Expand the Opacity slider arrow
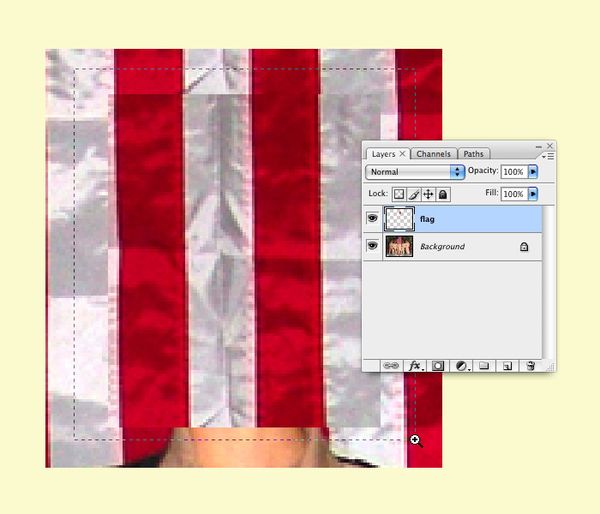The width and height of the screenshot is (600, 514). click(x=533, y=172)
